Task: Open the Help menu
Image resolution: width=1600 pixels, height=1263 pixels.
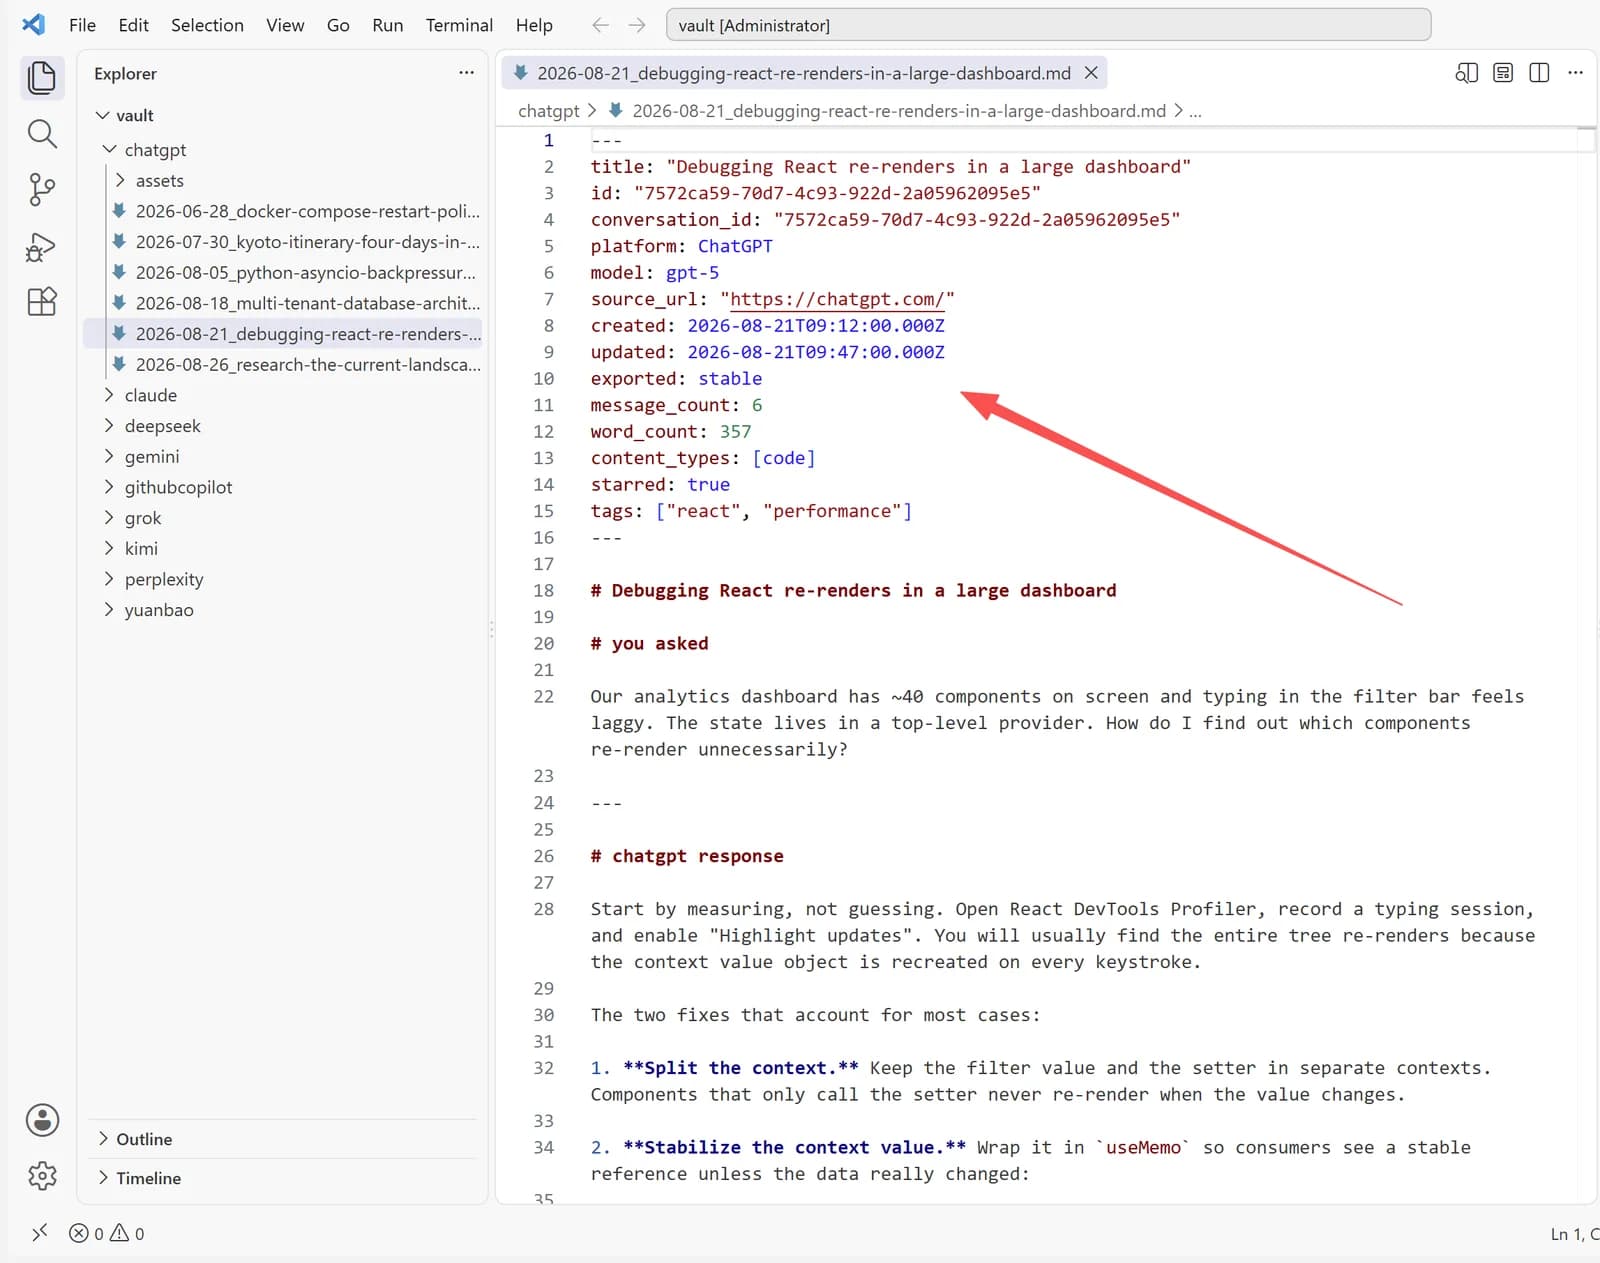Action: 534,25
